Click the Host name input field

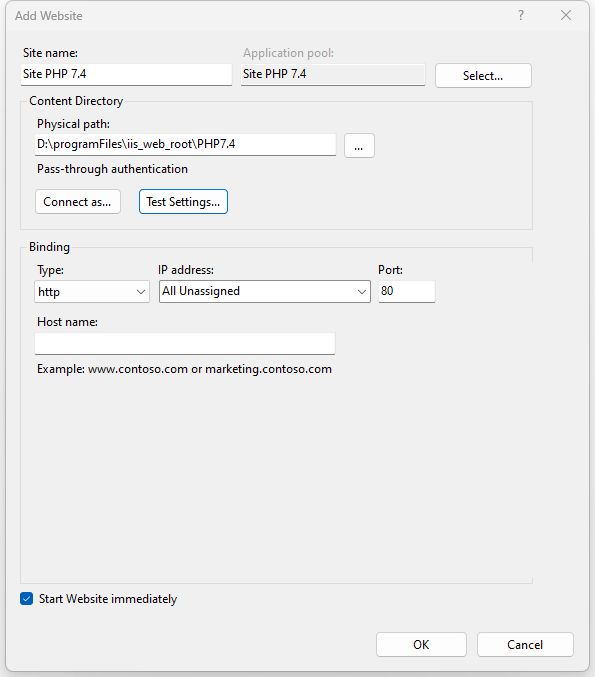pyautogui.click(x=185, y=344)
